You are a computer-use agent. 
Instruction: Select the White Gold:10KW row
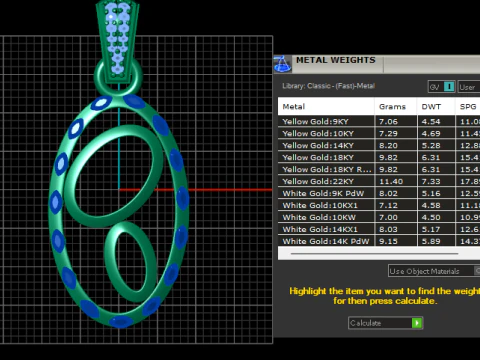(379, 217)
